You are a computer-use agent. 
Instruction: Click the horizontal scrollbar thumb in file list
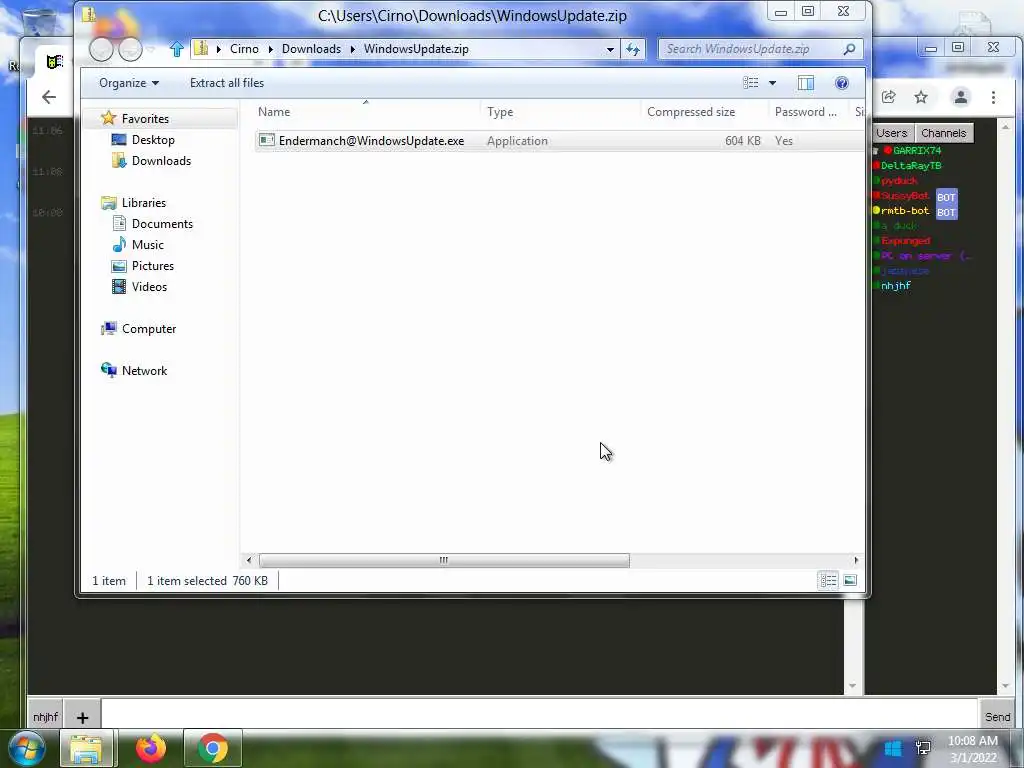tap(444, 560)
